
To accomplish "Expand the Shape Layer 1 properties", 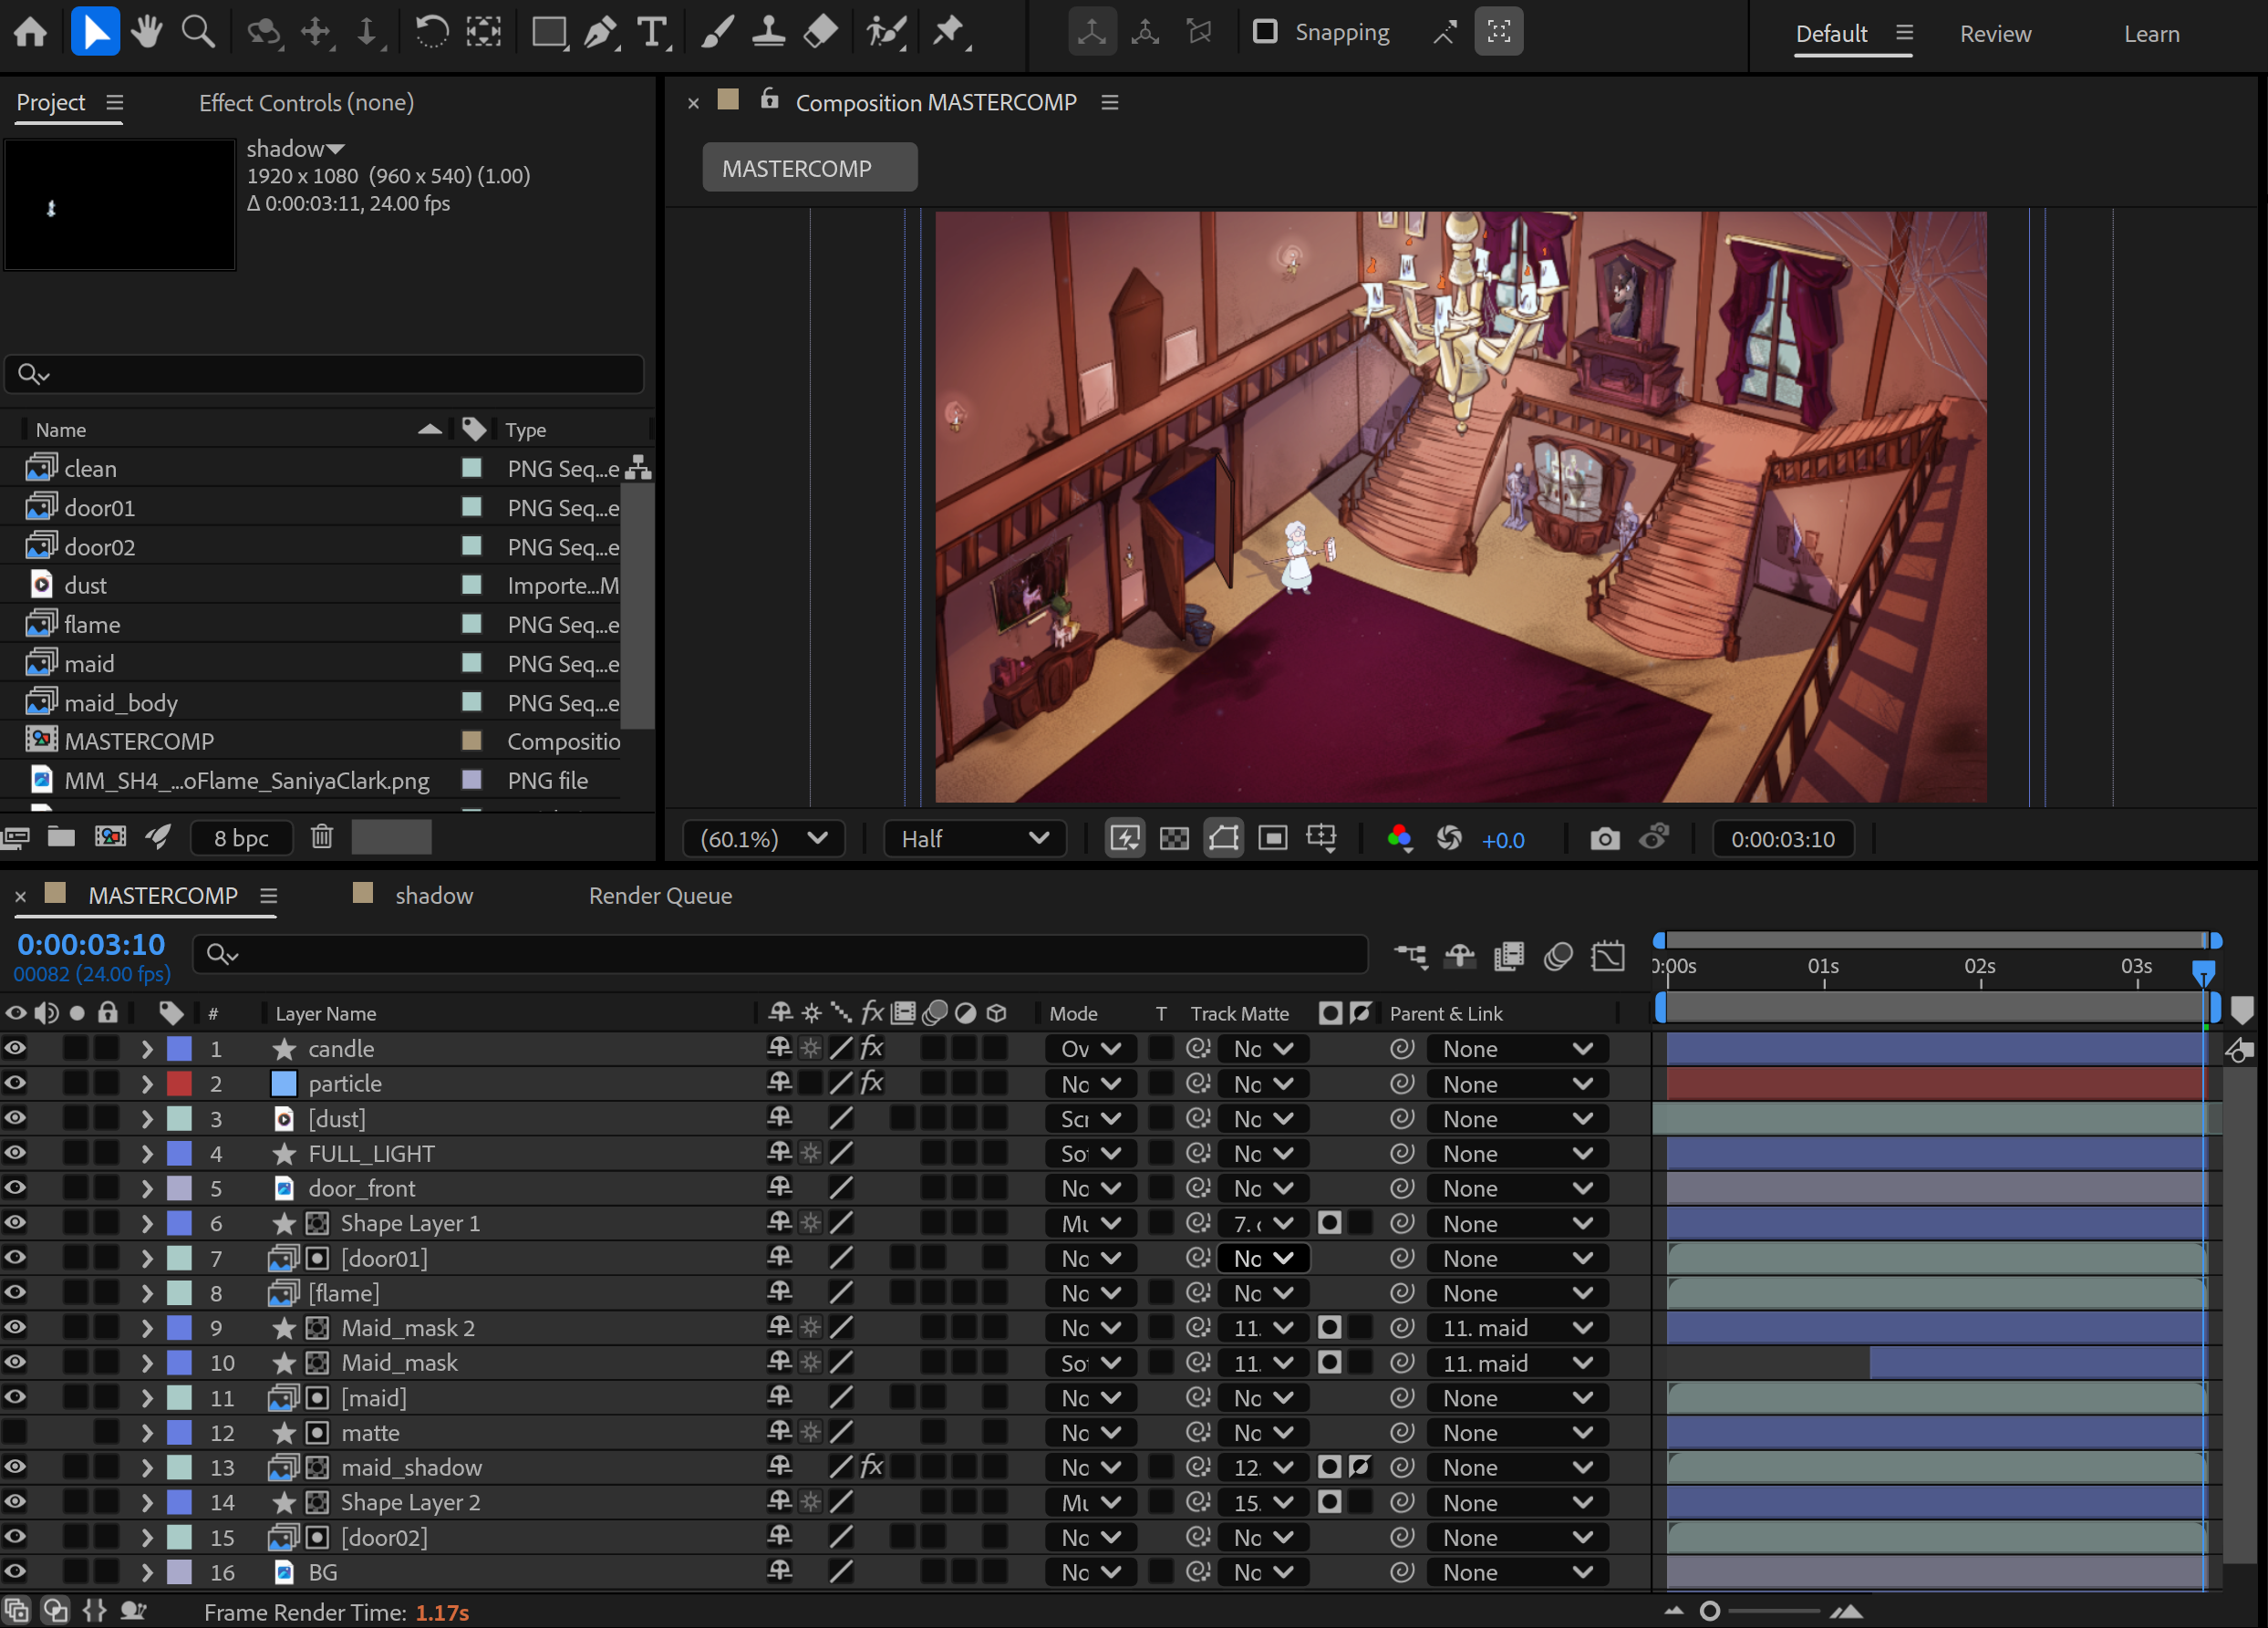I will coord(147,1223).
